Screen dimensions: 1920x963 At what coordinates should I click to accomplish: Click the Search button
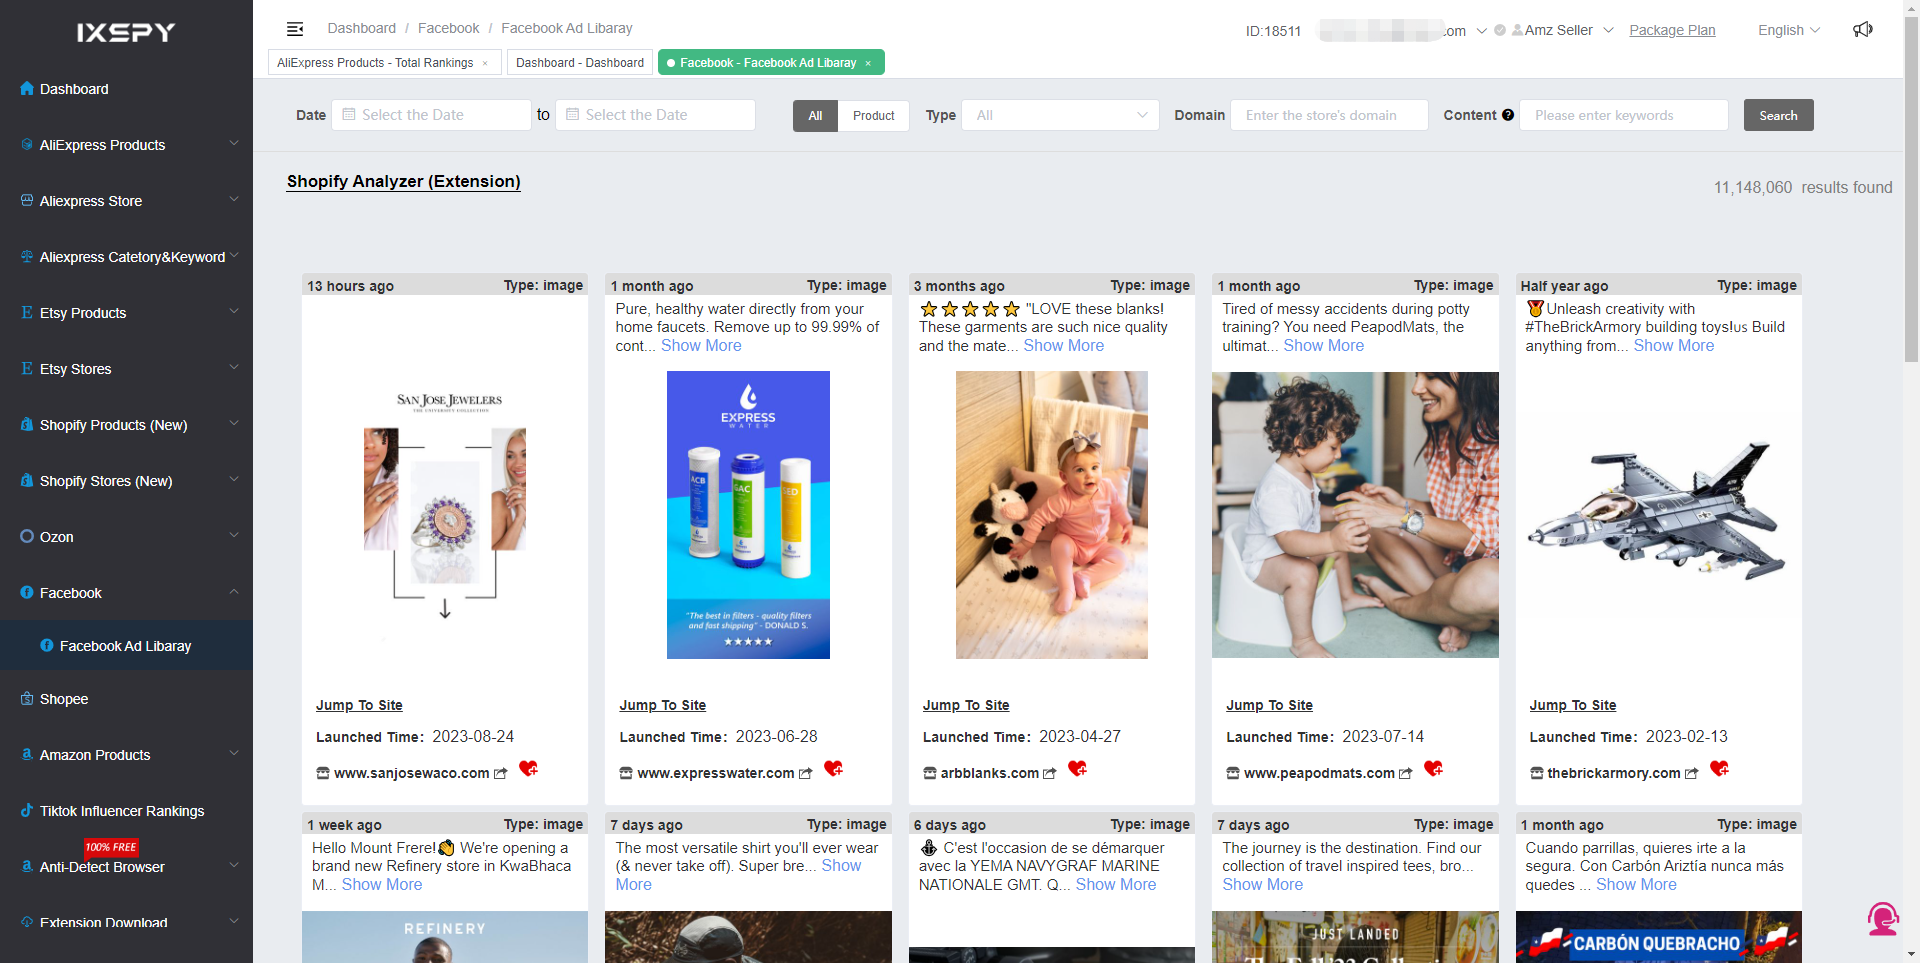pos(1778,115)
